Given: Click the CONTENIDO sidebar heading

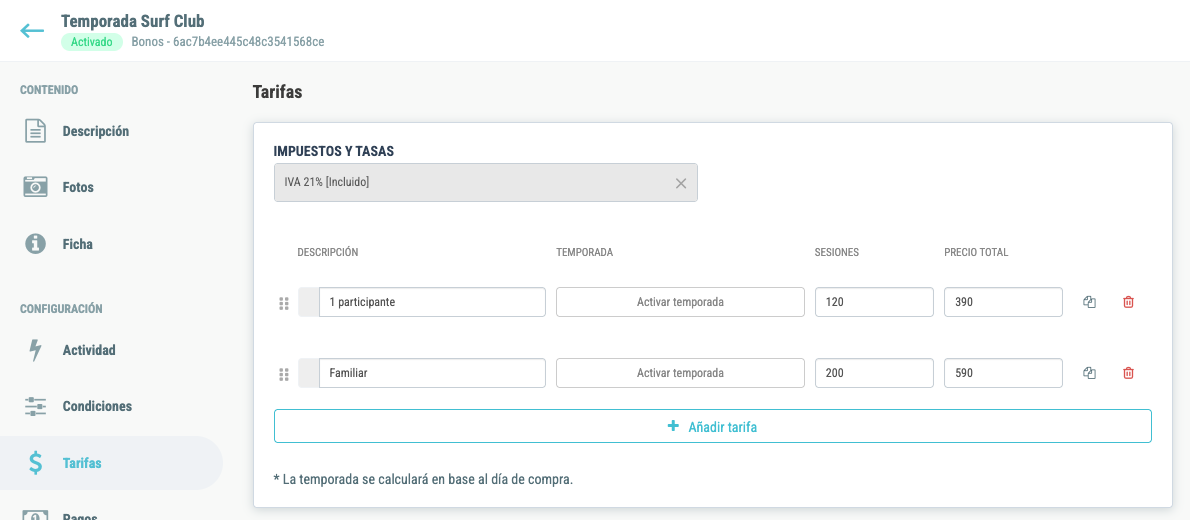Looking at the screenshot, I should [x=49, y=90].
